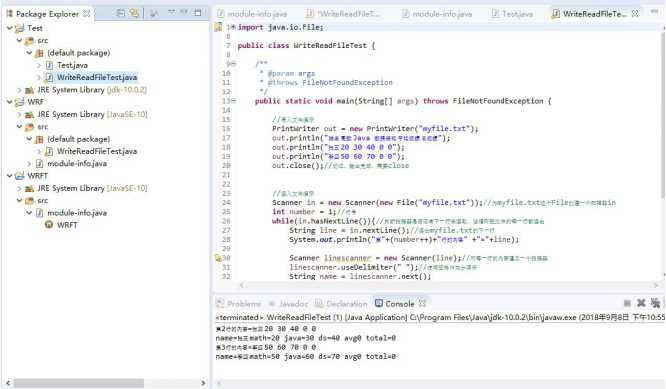Viewport: 666px width, 389px height.
Task: Close the Console view tab
Action: [x=422, y=304]
